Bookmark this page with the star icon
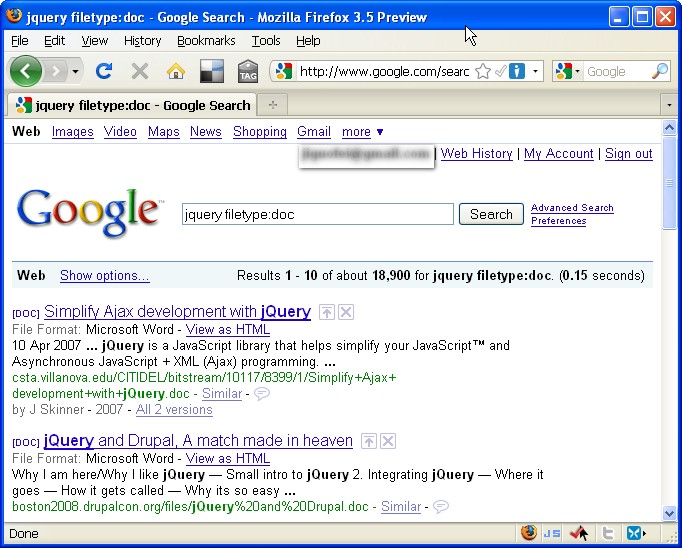The height and width of the screenshot is (548, 682). tap(482, 71)
